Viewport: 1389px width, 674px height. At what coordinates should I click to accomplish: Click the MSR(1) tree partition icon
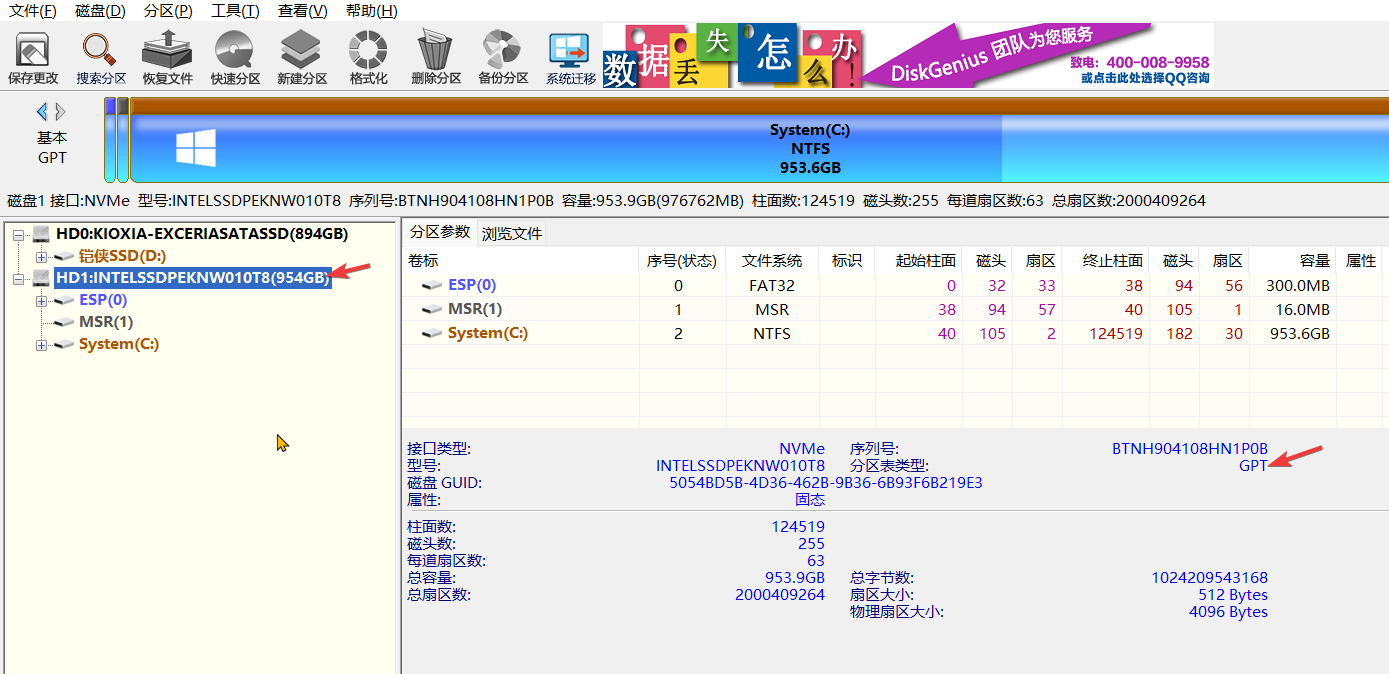coord(65,322)
